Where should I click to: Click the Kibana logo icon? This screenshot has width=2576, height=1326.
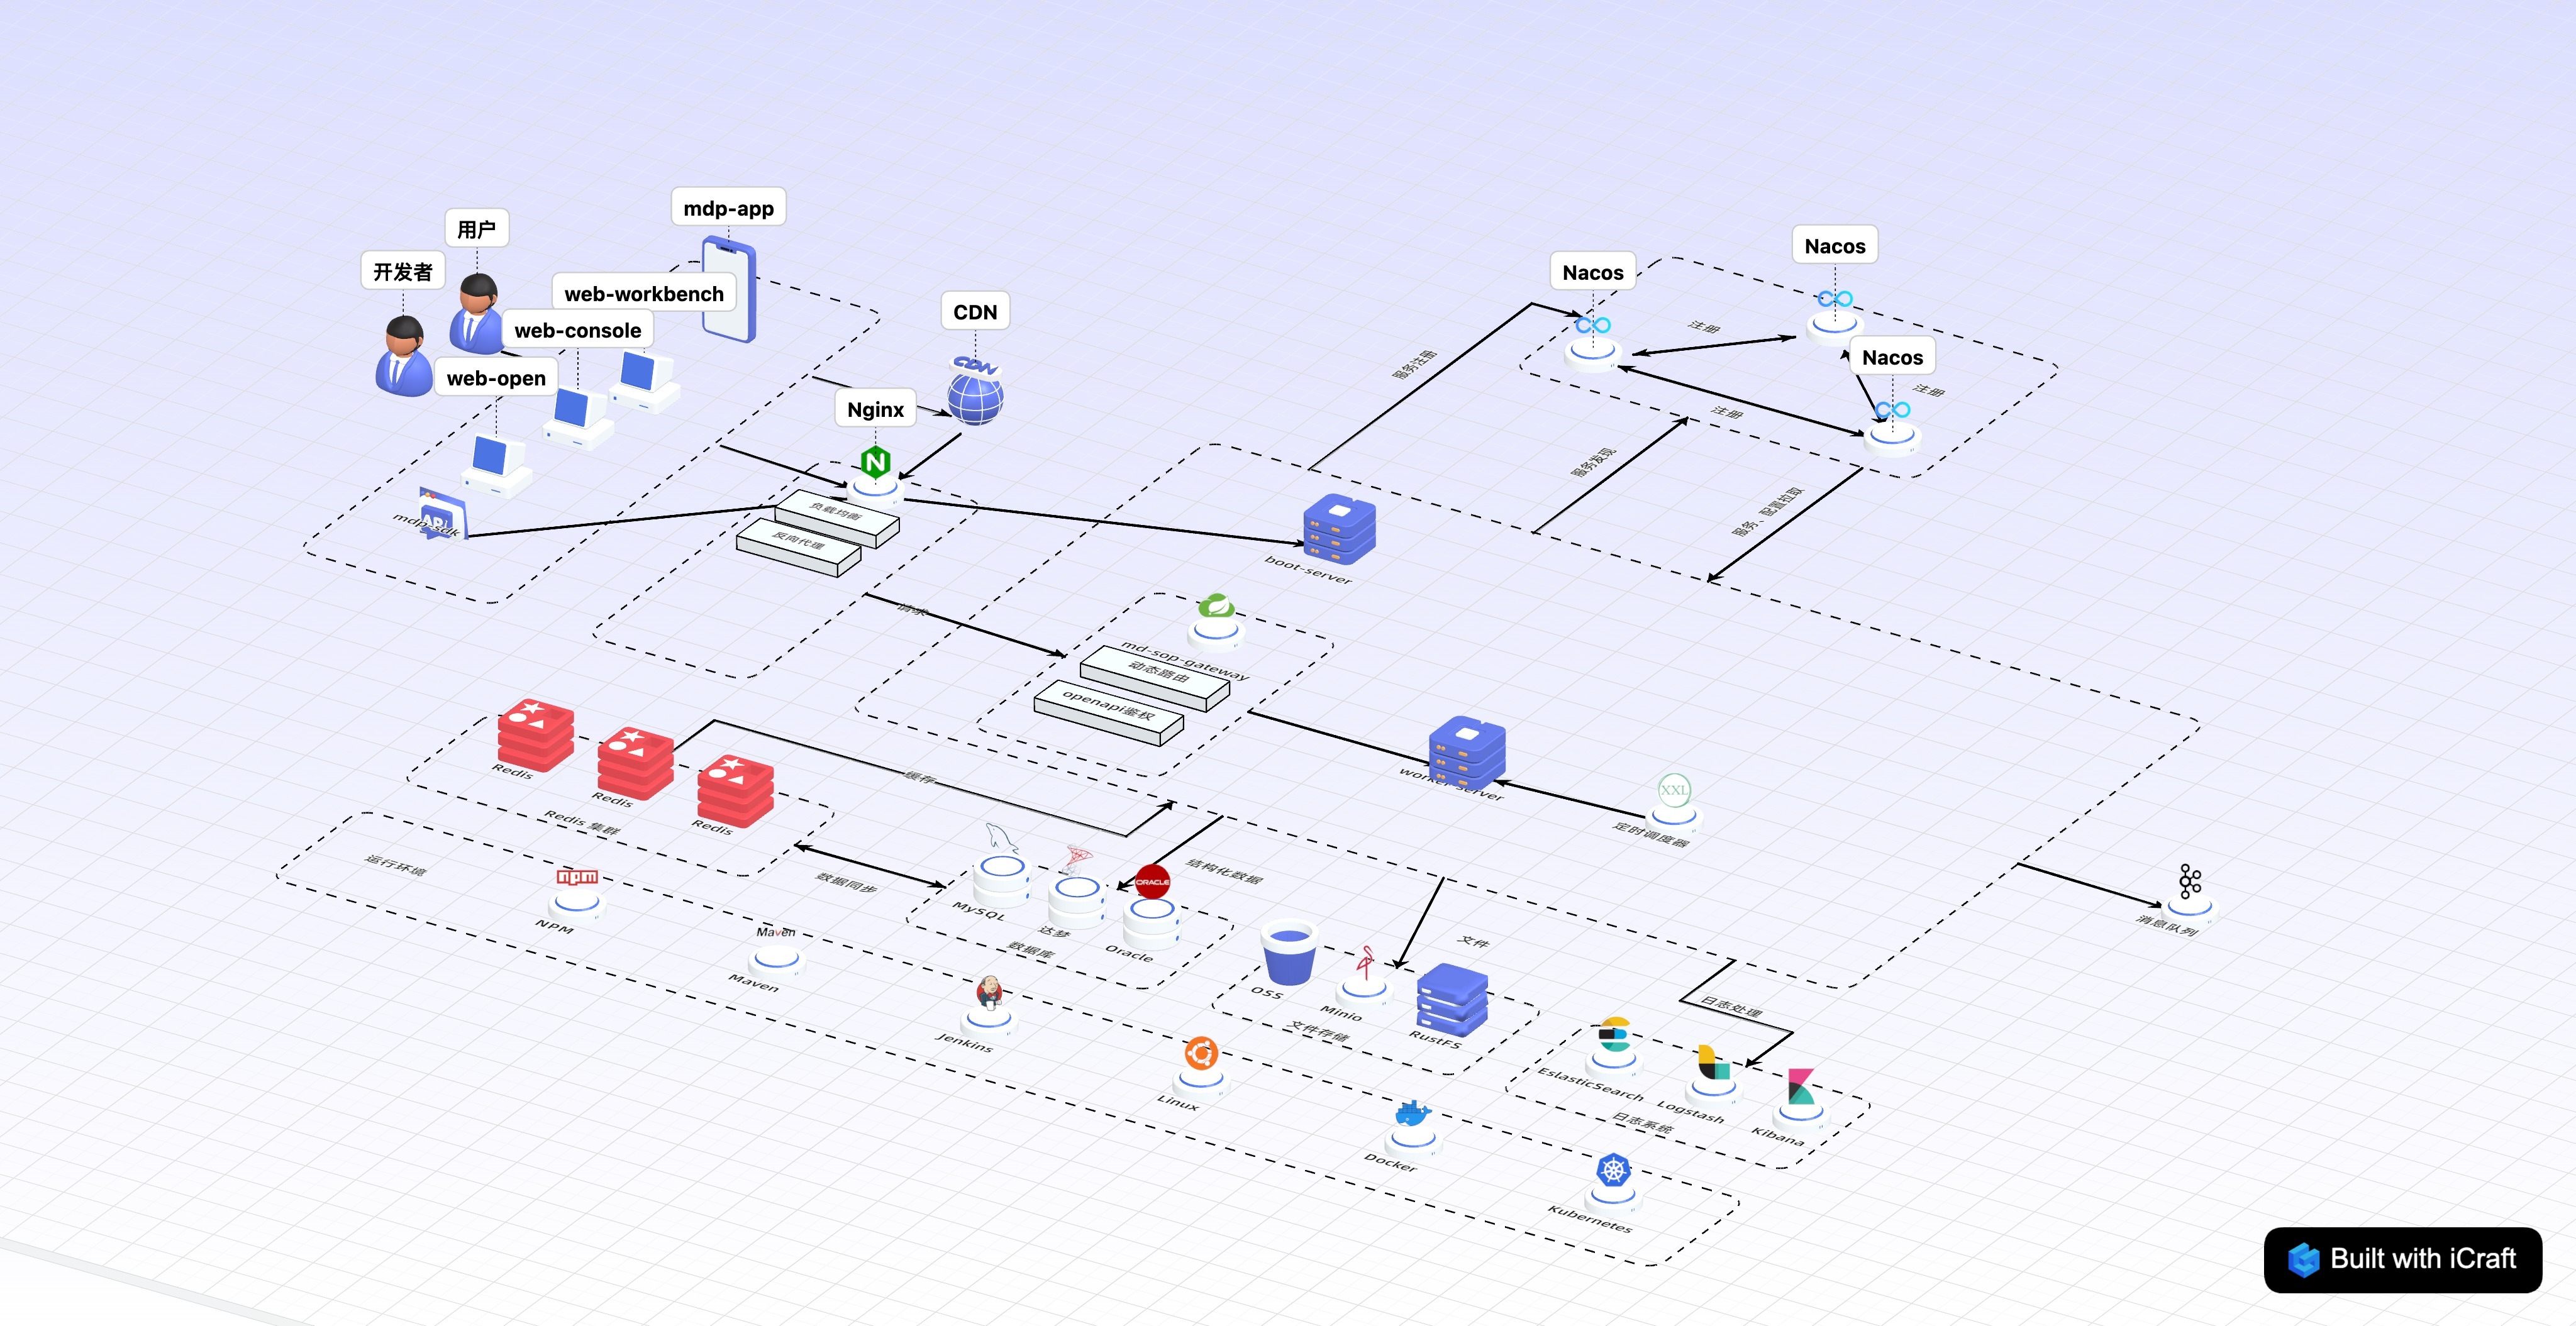click(x=1800, y=1087)
